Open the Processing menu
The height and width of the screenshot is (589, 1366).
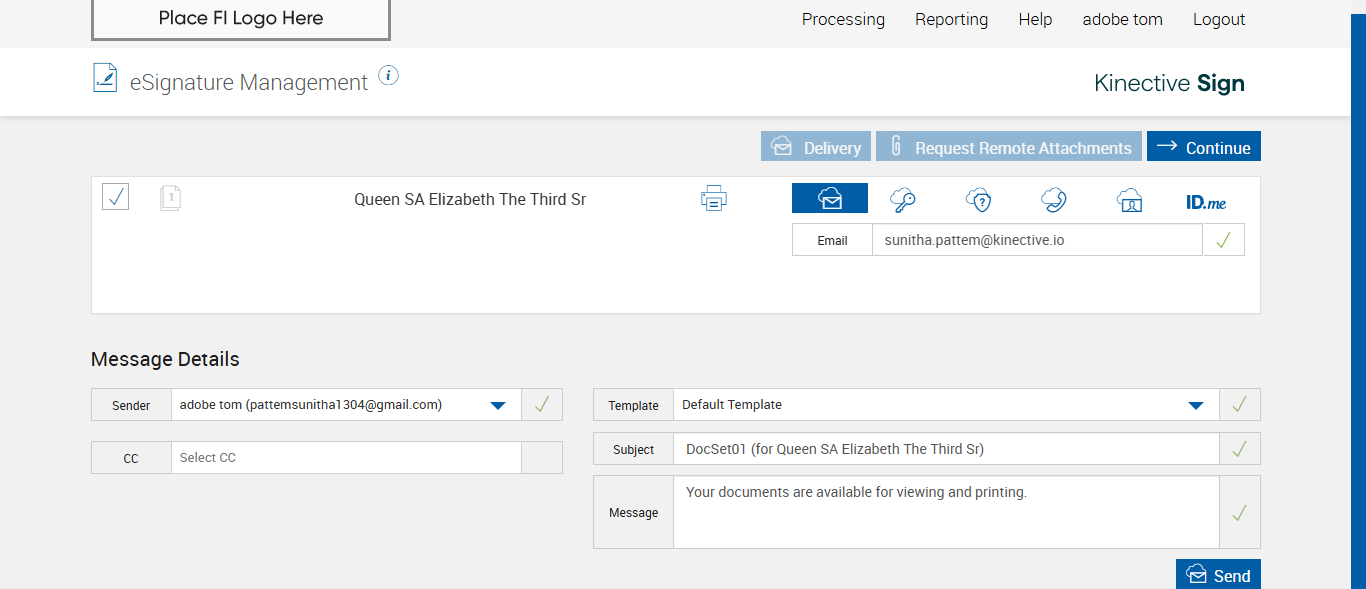[843, 19]
